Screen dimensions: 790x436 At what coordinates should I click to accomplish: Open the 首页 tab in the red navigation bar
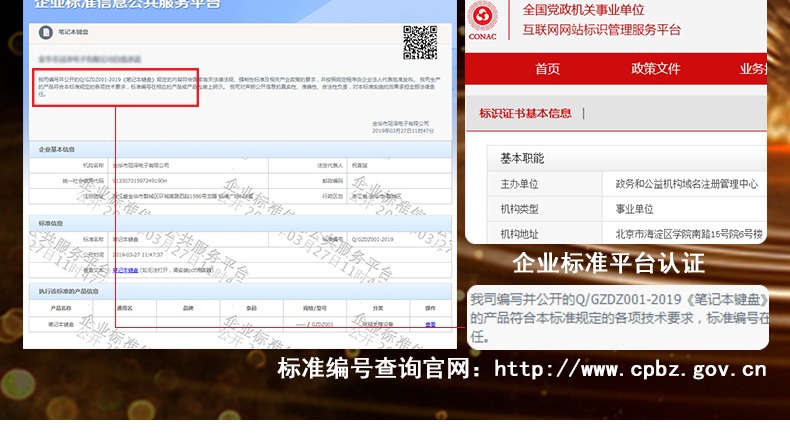(x=547, y=69)
